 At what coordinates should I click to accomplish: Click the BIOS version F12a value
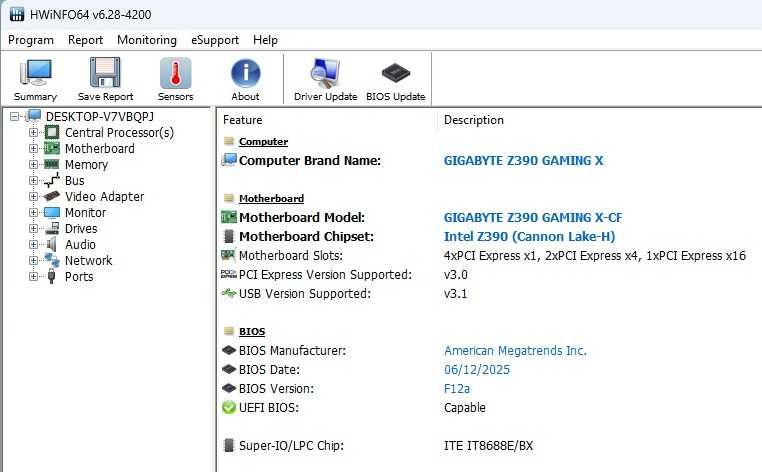click(457, 388)
